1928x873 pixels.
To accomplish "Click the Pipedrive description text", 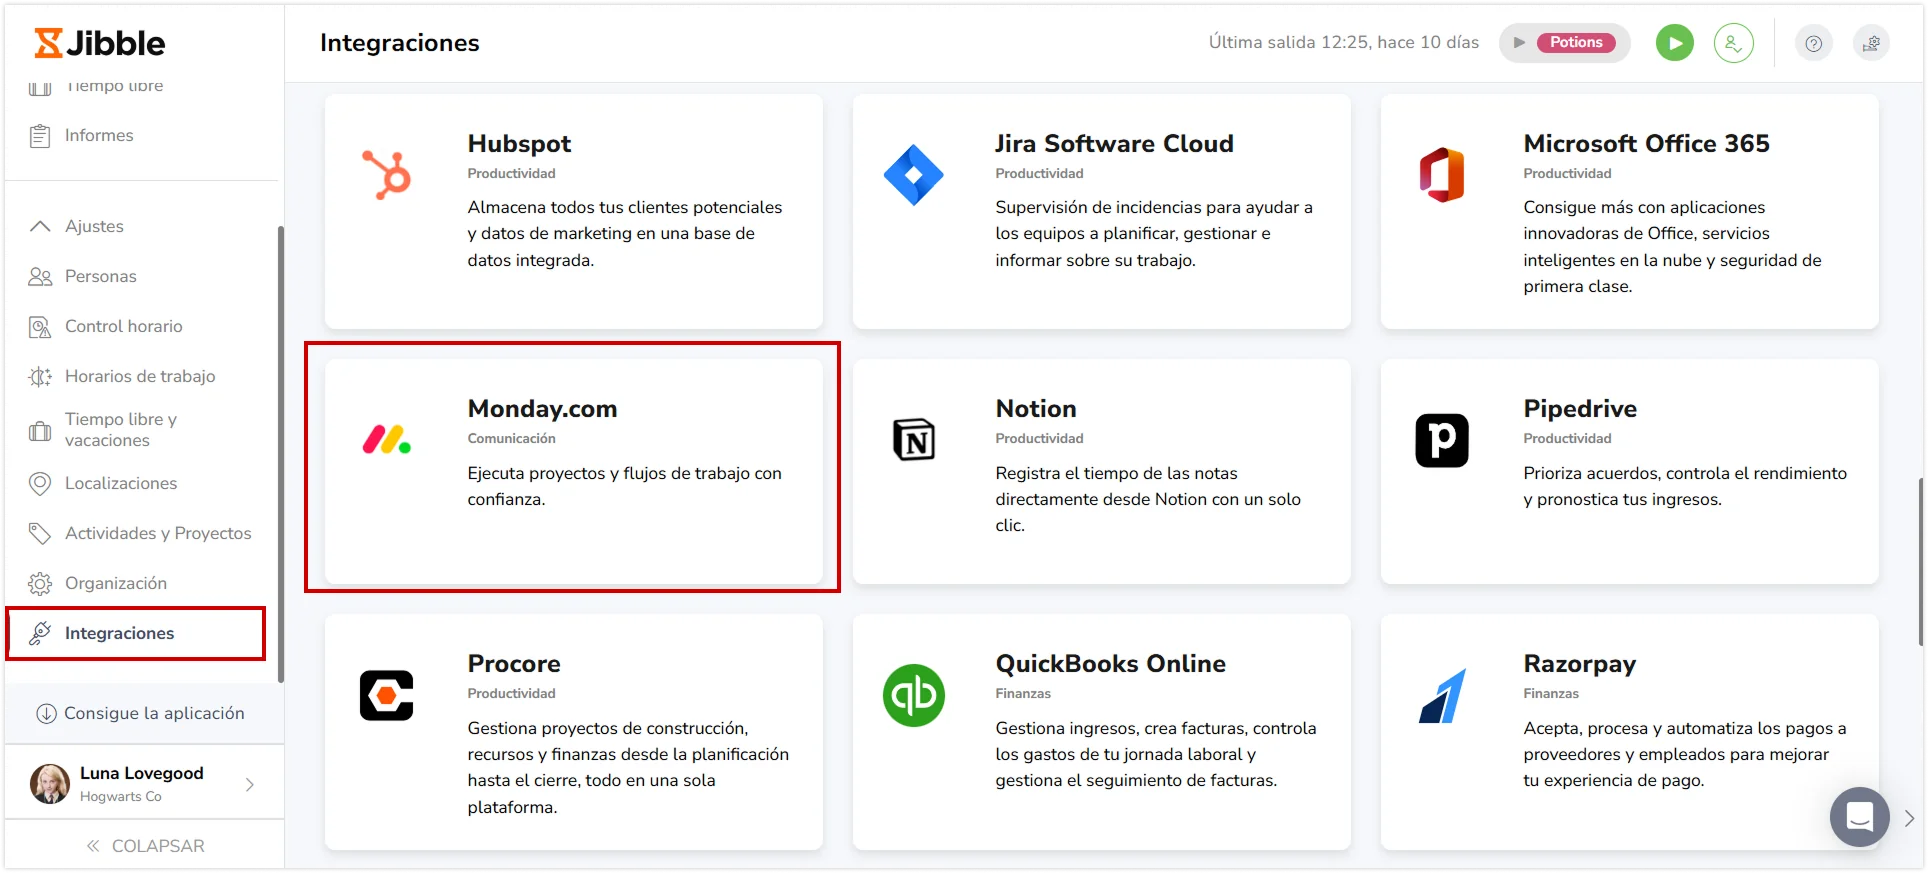I will [1685, 487].
